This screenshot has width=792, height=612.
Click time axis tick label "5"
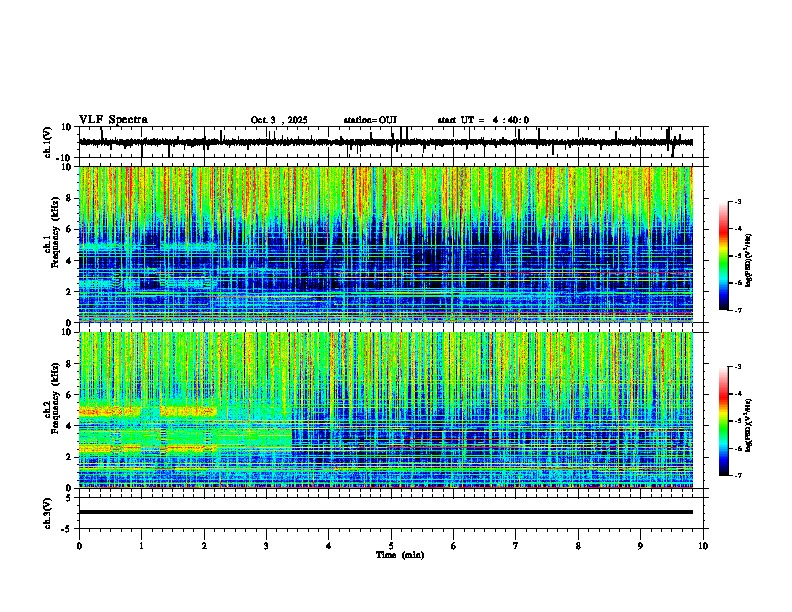pyautogui.click(x=391, y=546)
